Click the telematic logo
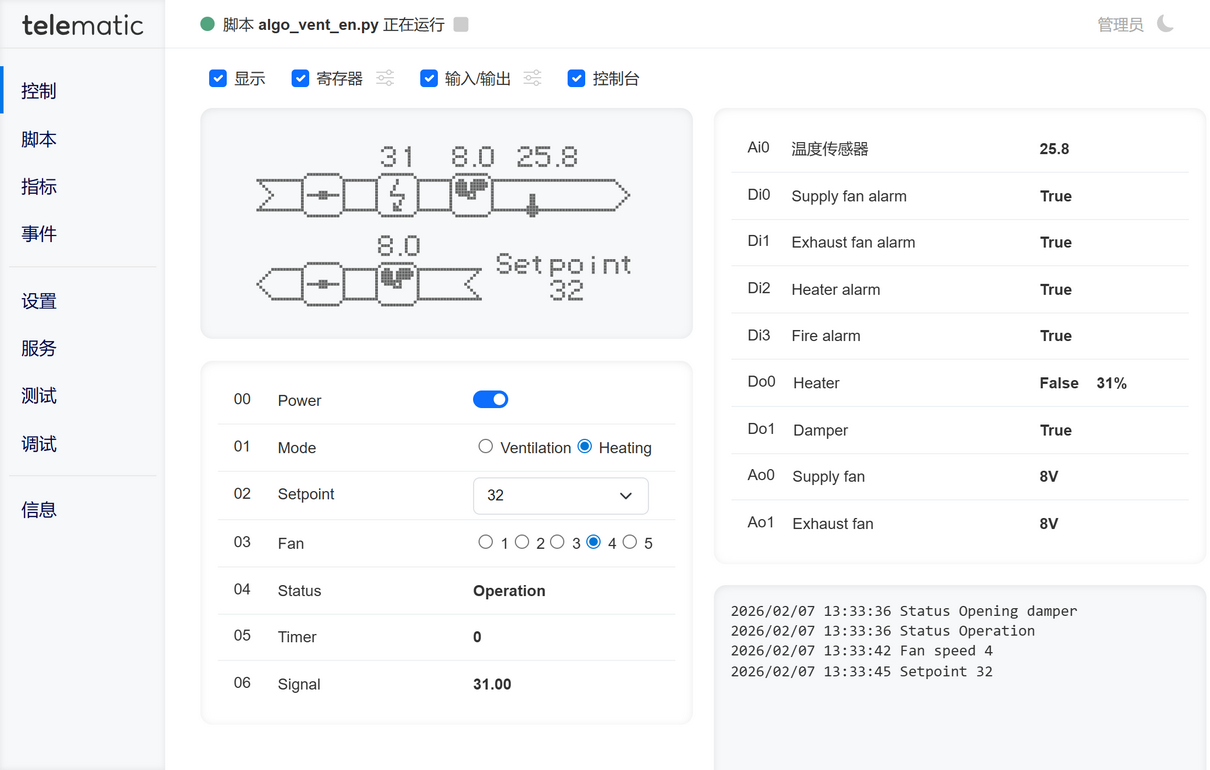 click(x=82, y=25)
